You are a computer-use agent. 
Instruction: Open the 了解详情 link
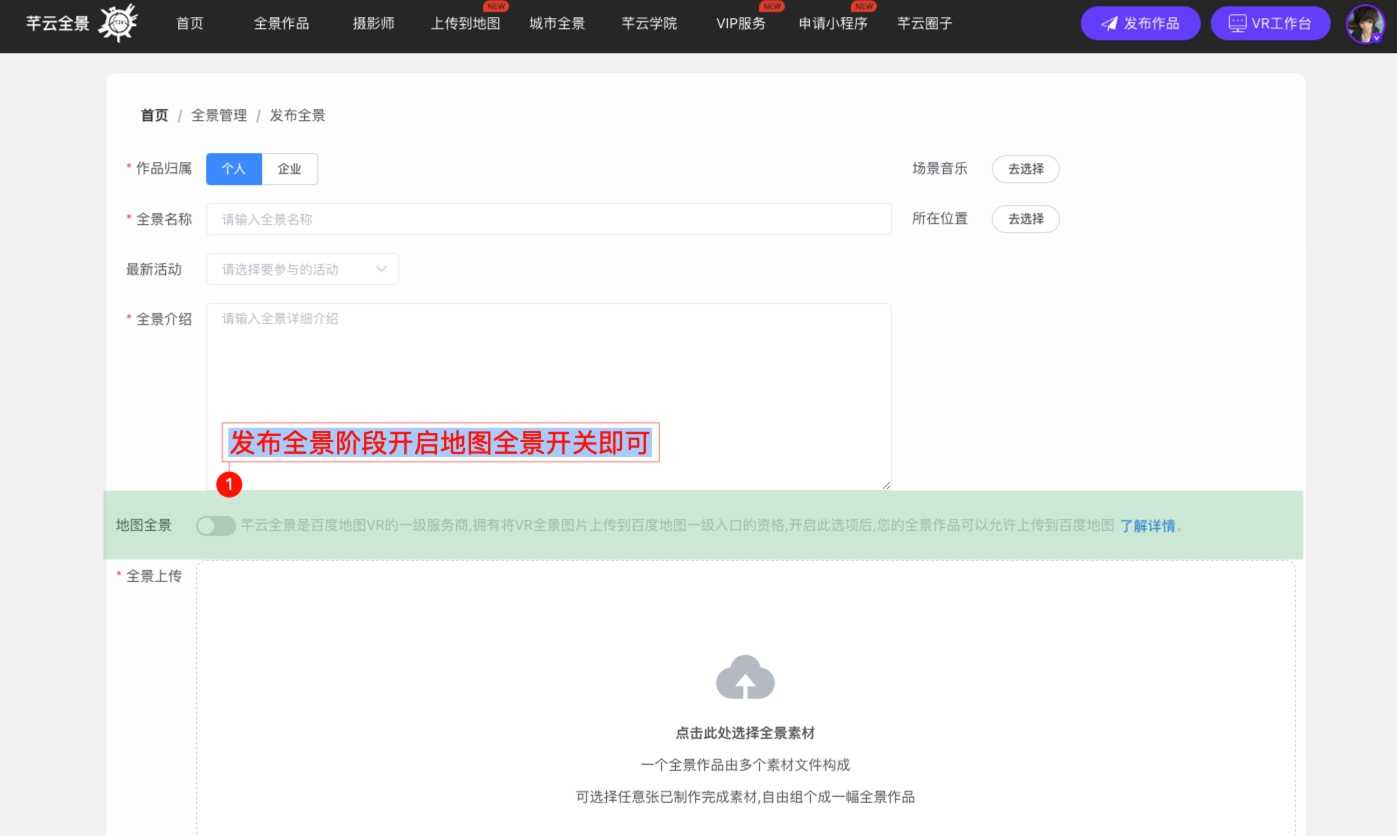pos(1146,526)
